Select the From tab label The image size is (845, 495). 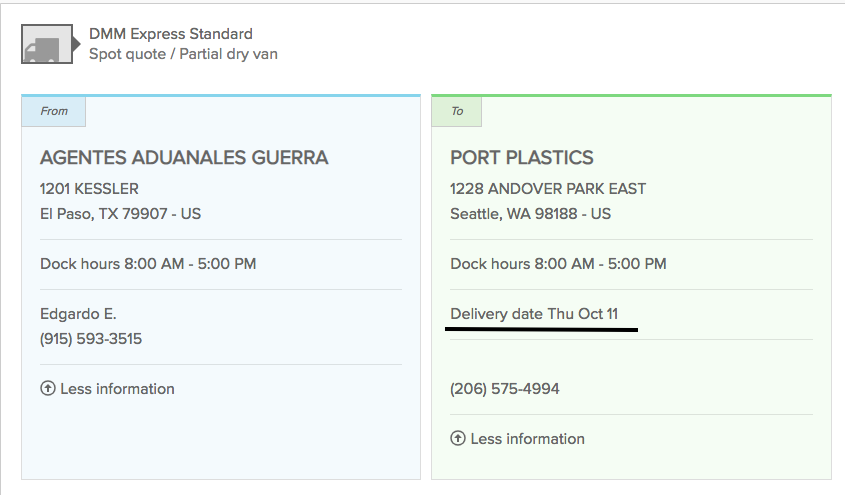pos(53,111)
